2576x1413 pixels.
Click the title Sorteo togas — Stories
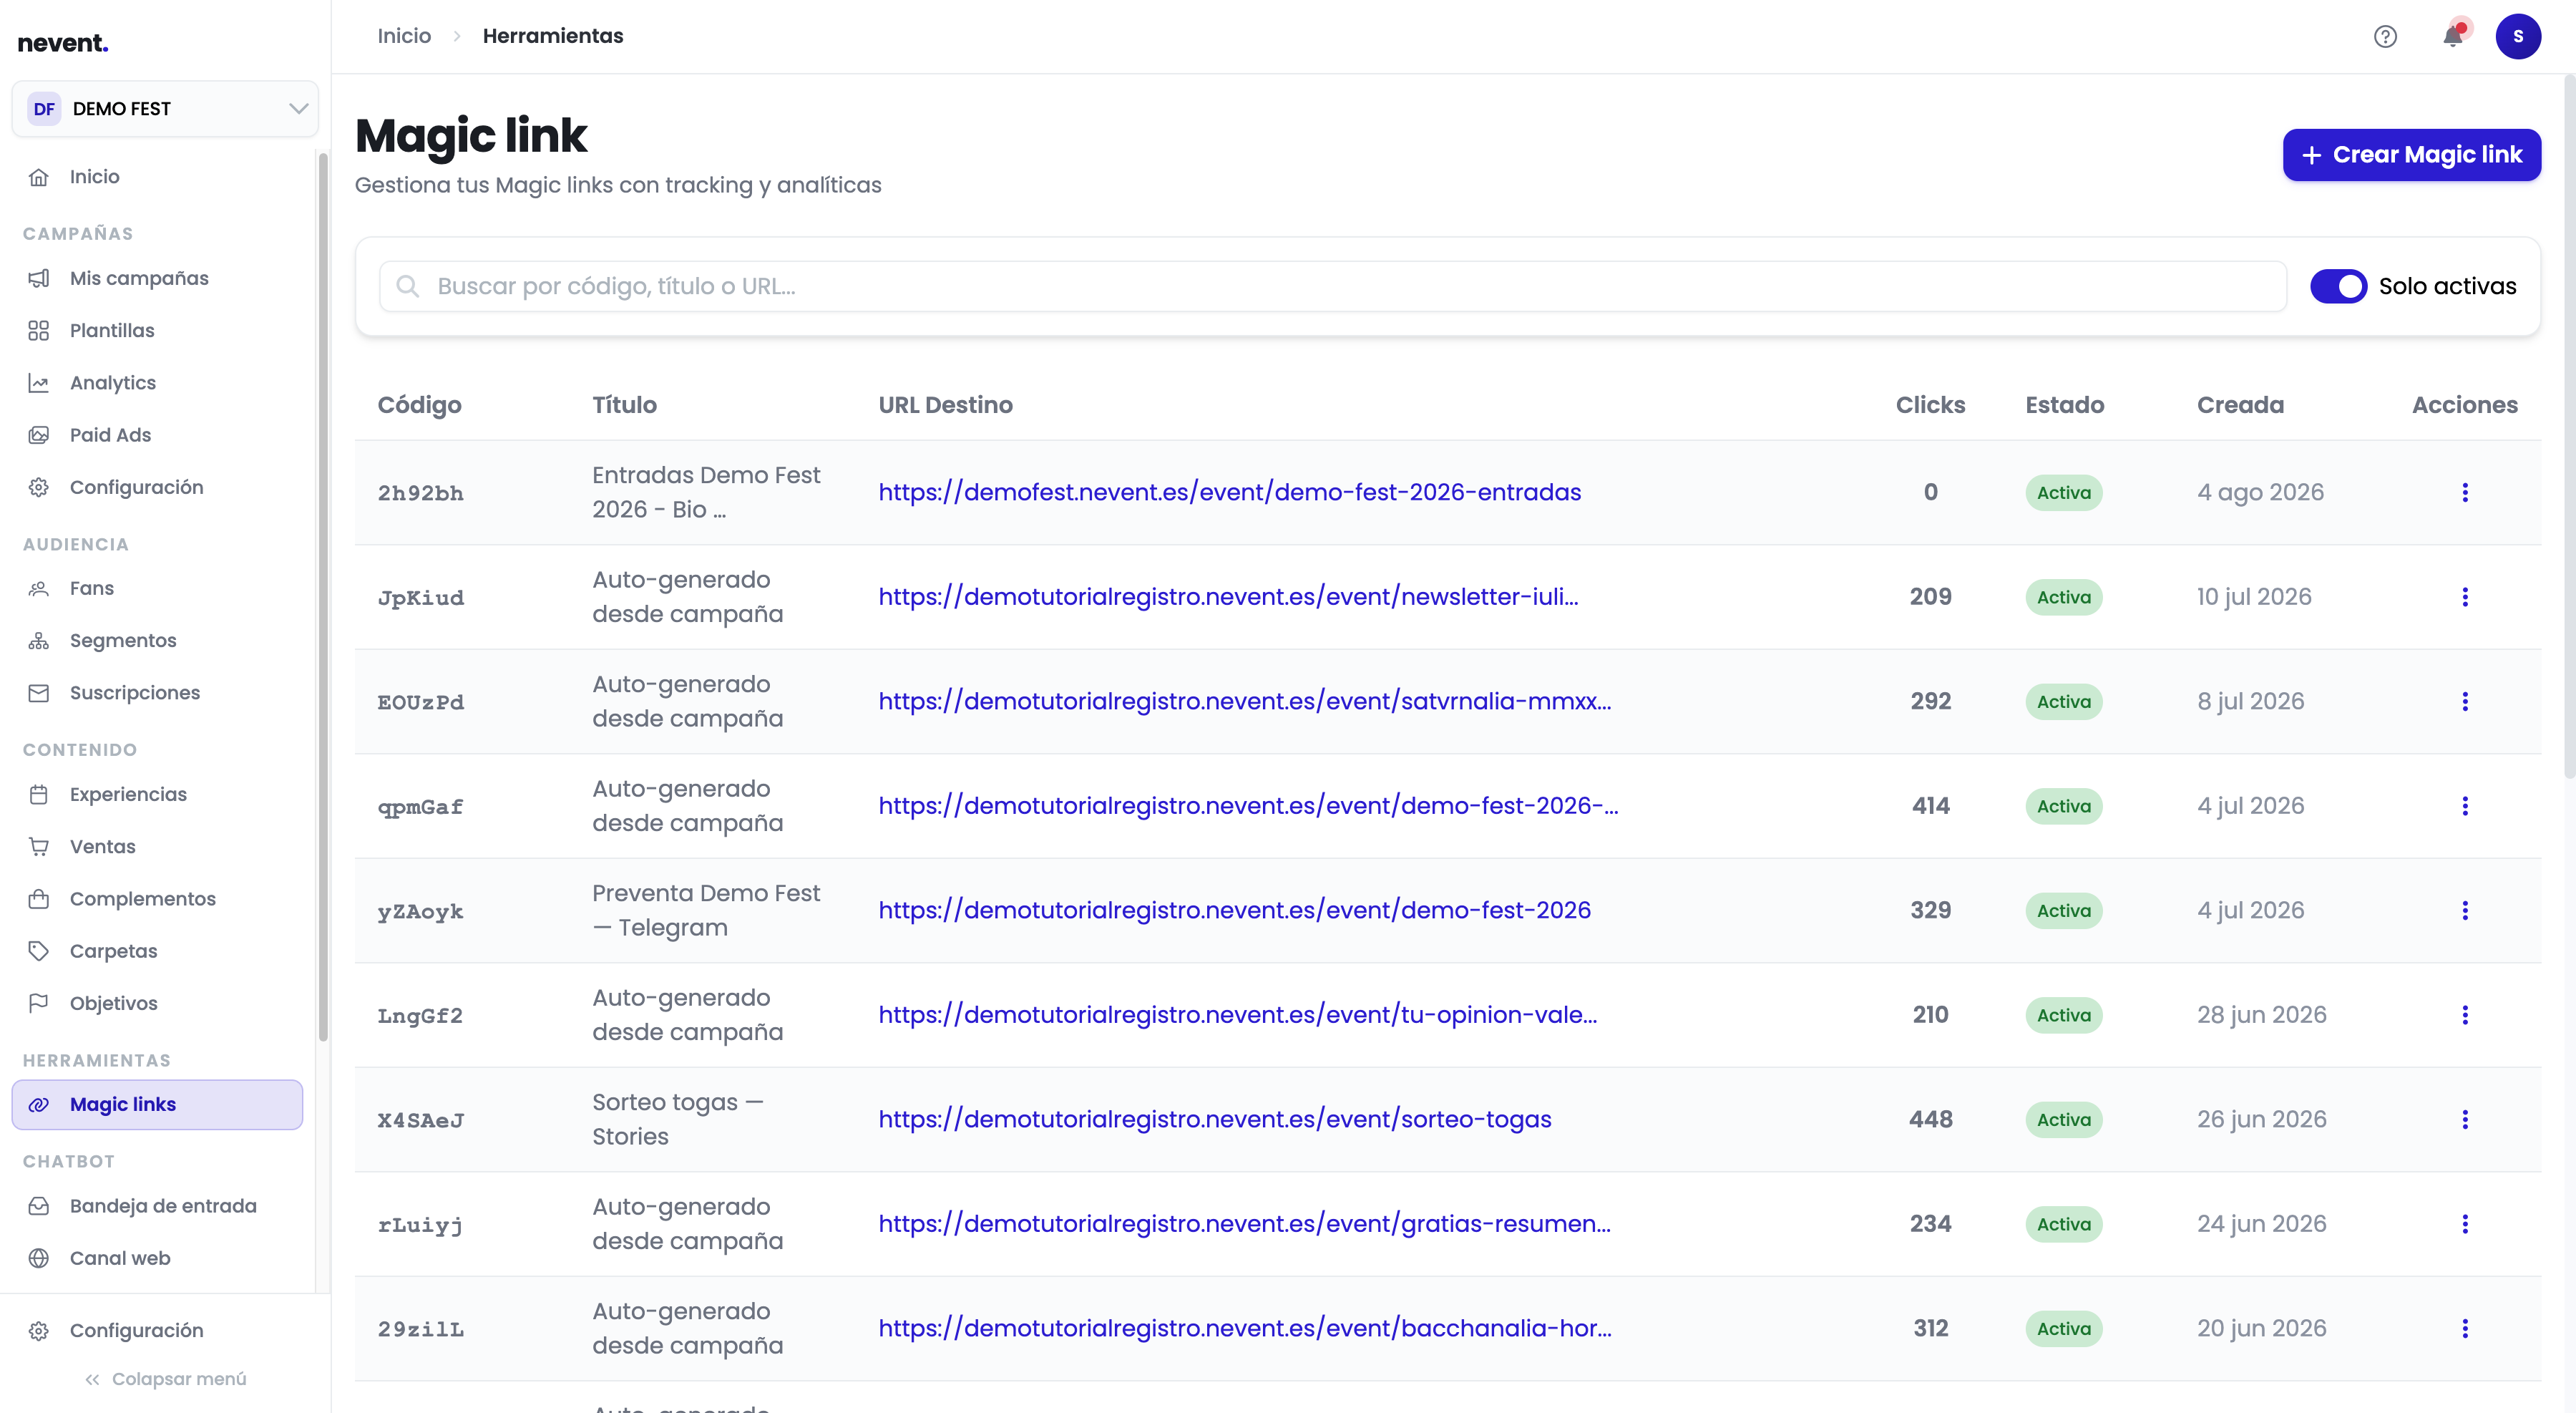point(677,1119)
